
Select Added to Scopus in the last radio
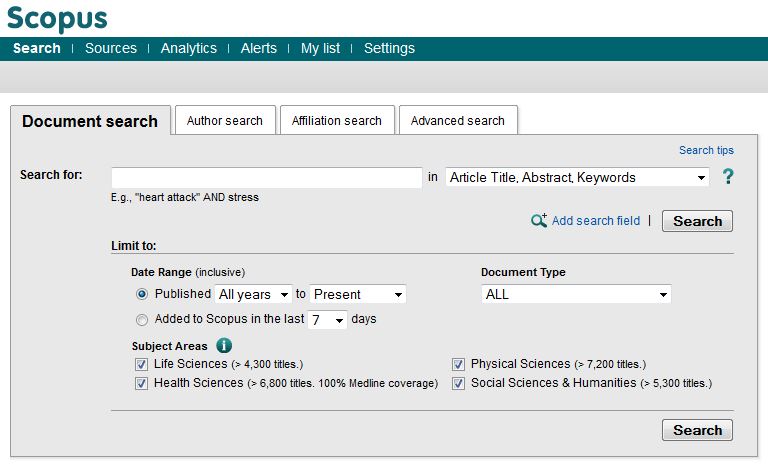coord(142,320)
